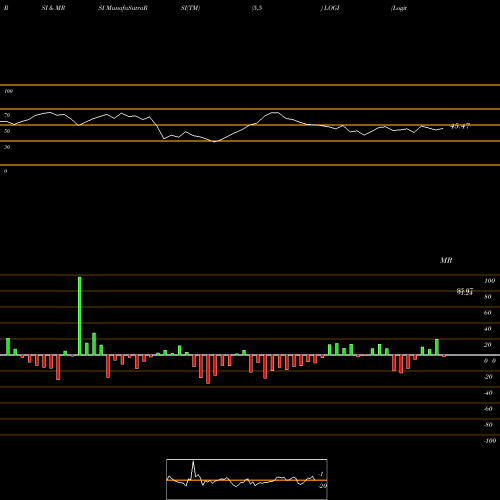500x500 pixels.
Task: Click the tallest green histogram bar
Action: (x=79, y=316)
